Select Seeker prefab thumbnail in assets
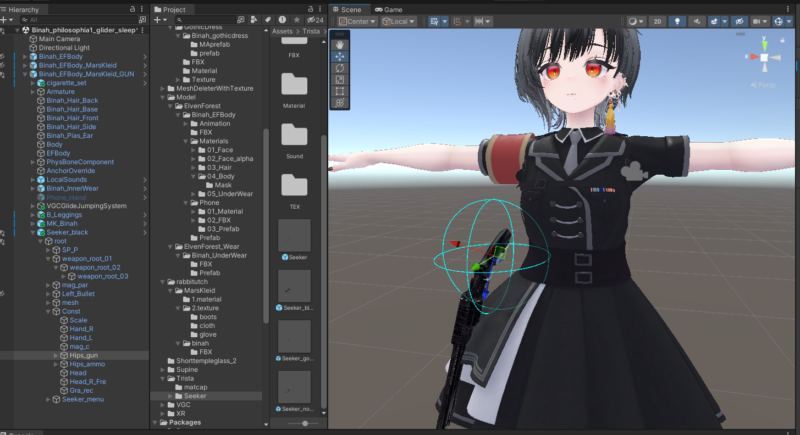The height and width of the screenshot is (435, 800). point(294,236)
